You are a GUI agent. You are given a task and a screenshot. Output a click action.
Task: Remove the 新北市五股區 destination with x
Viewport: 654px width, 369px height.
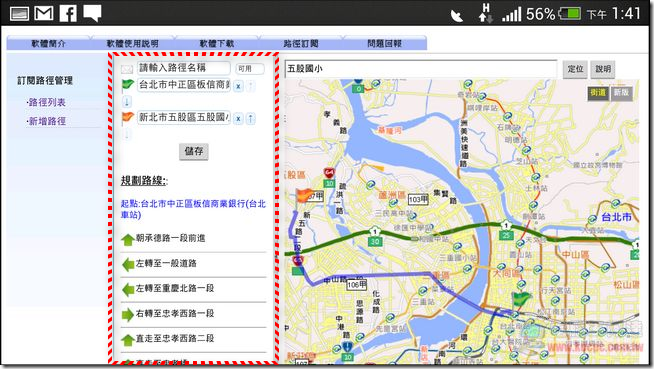coord(238,119)
